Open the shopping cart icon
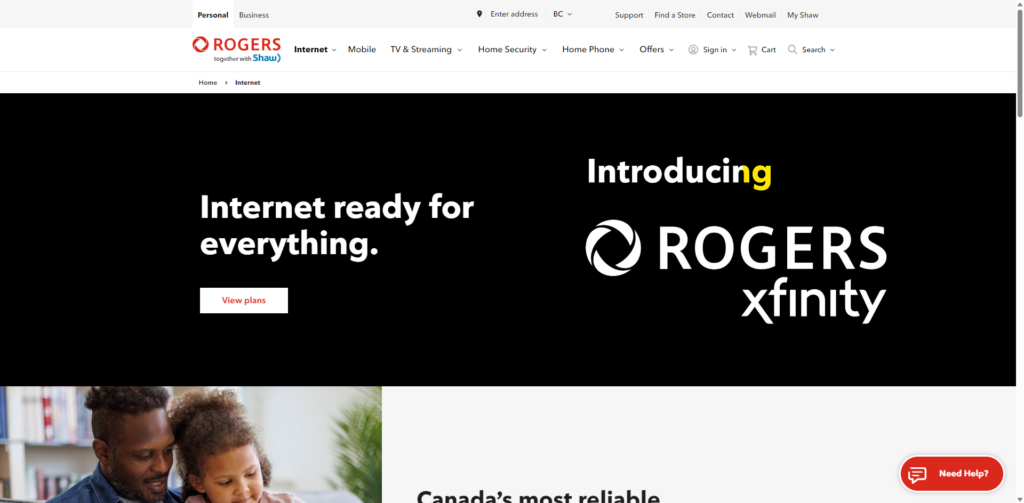 point(752,50)
